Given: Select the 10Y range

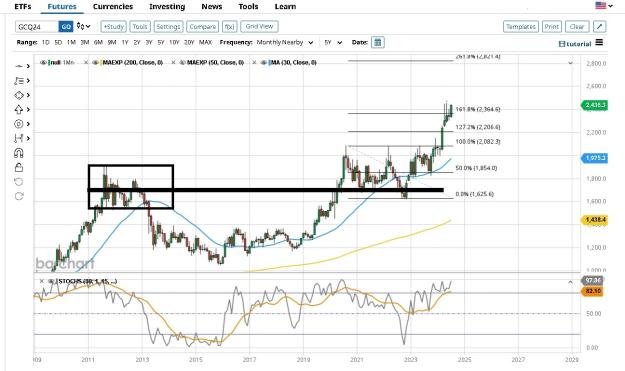Looking at the screenshot, I should click(x=174, y=42).
